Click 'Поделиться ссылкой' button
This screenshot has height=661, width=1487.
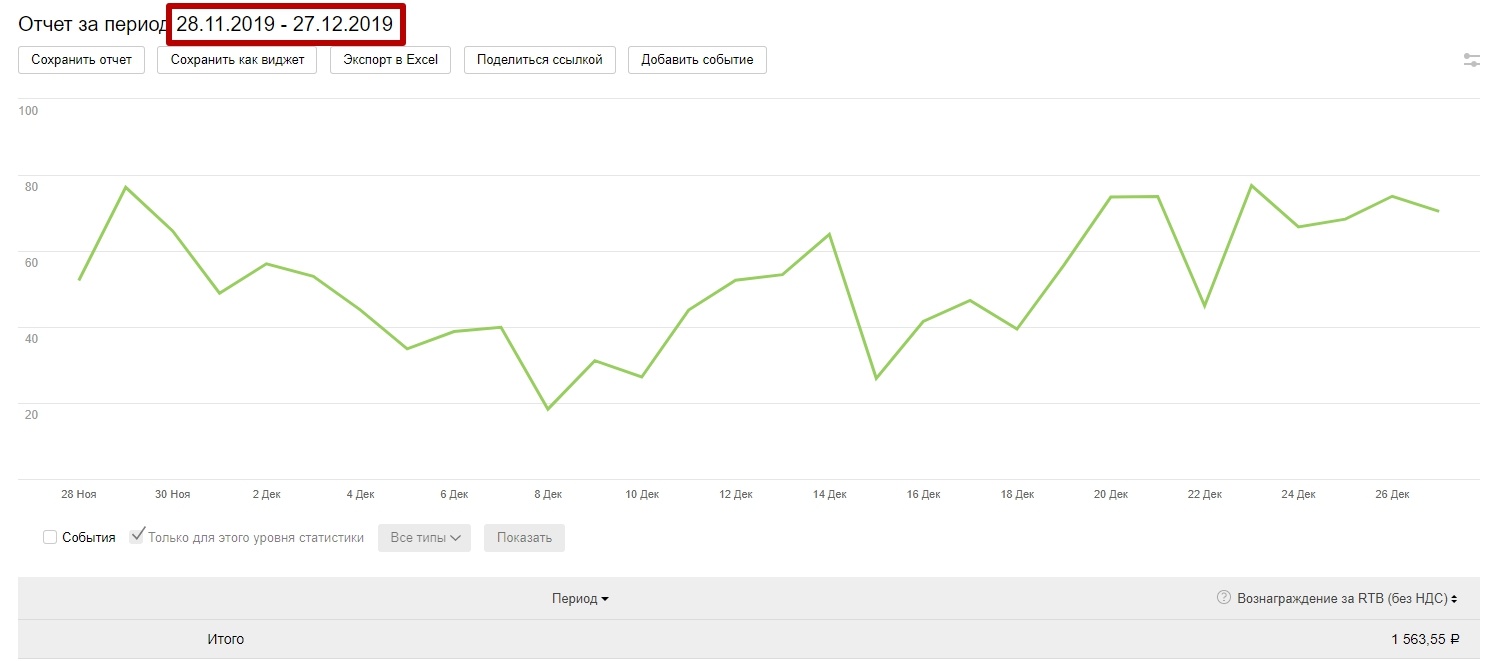coord(540,60)
